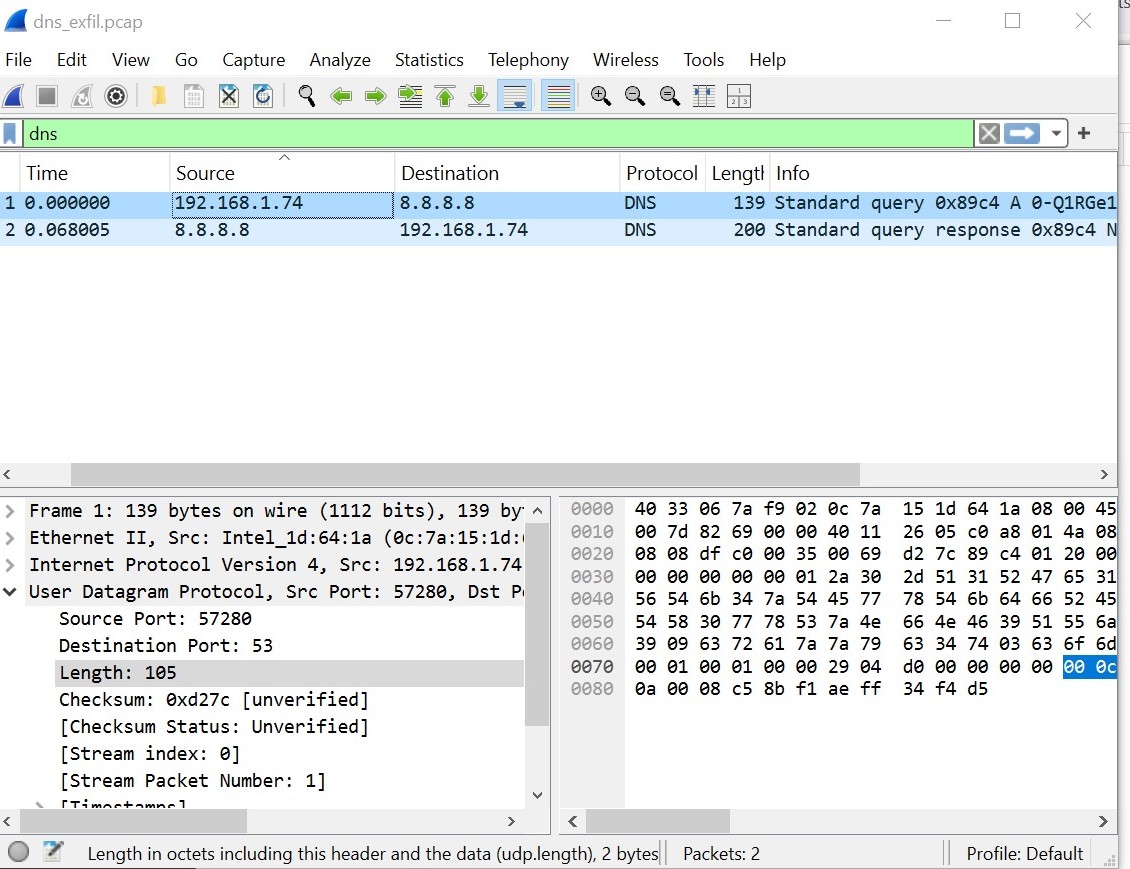Select the DNS query response packet 2

[559, 231]
